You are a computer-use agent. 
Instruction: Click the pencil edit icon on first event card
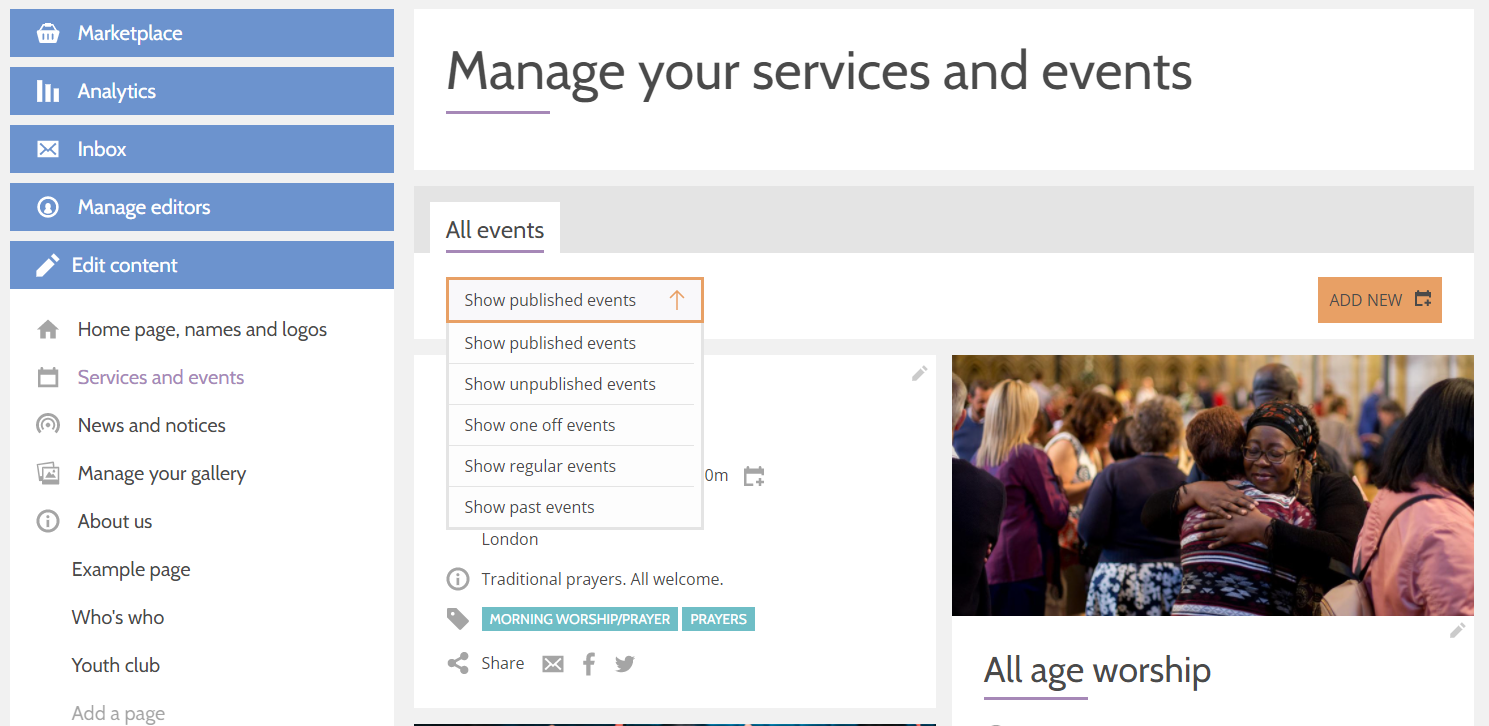[920, 373]
